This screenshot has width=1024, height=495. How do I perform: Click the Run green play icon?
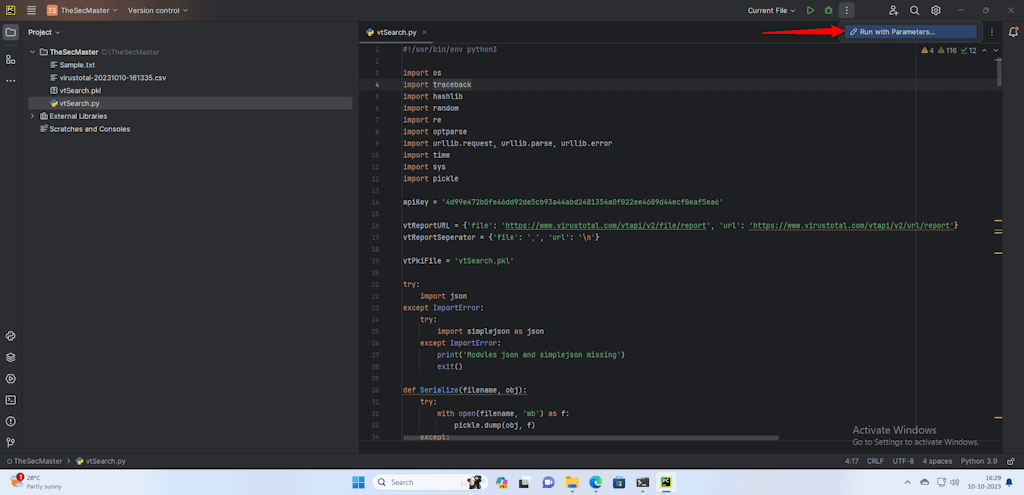point(810,10)
